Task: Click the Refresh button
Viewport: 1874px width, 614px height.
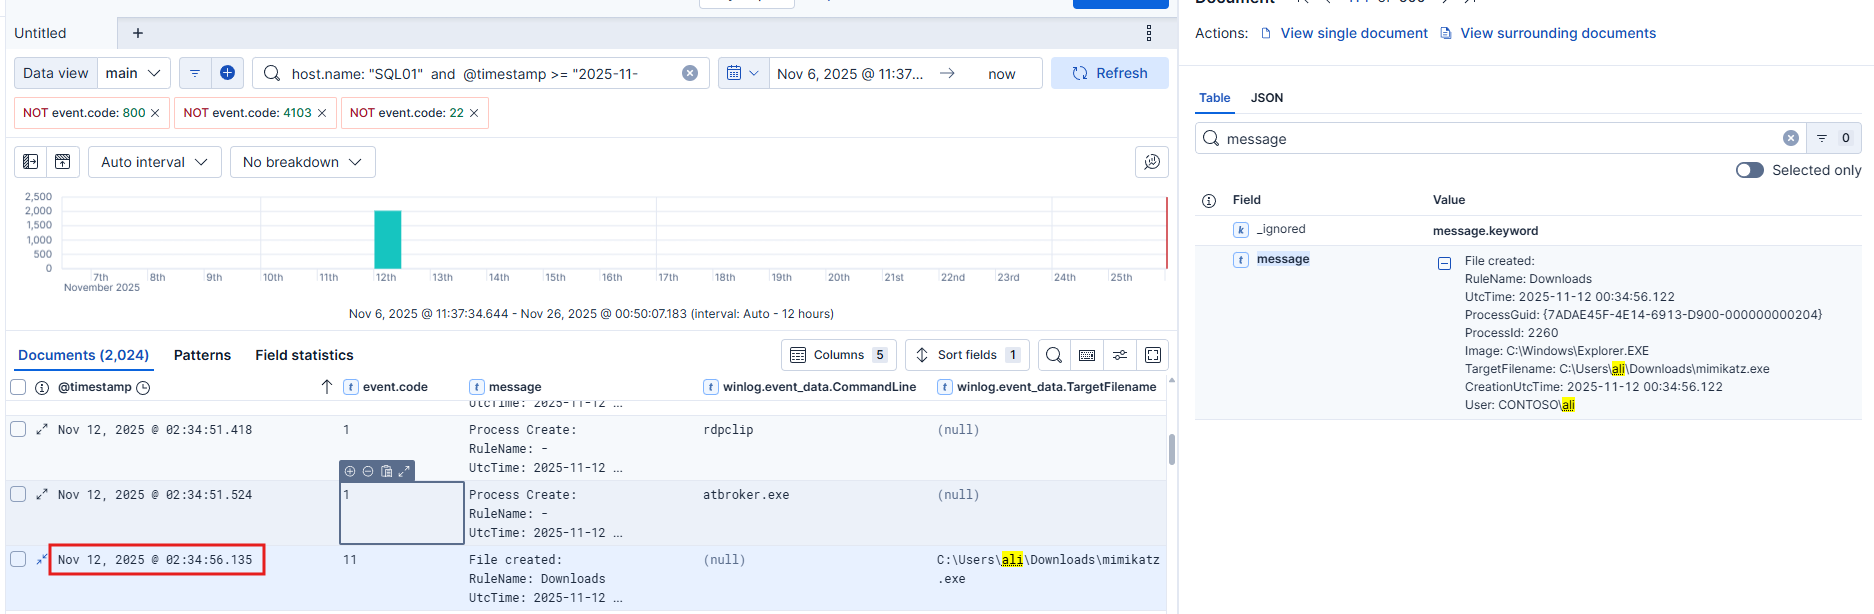Action: click(x=1109, y=73)
